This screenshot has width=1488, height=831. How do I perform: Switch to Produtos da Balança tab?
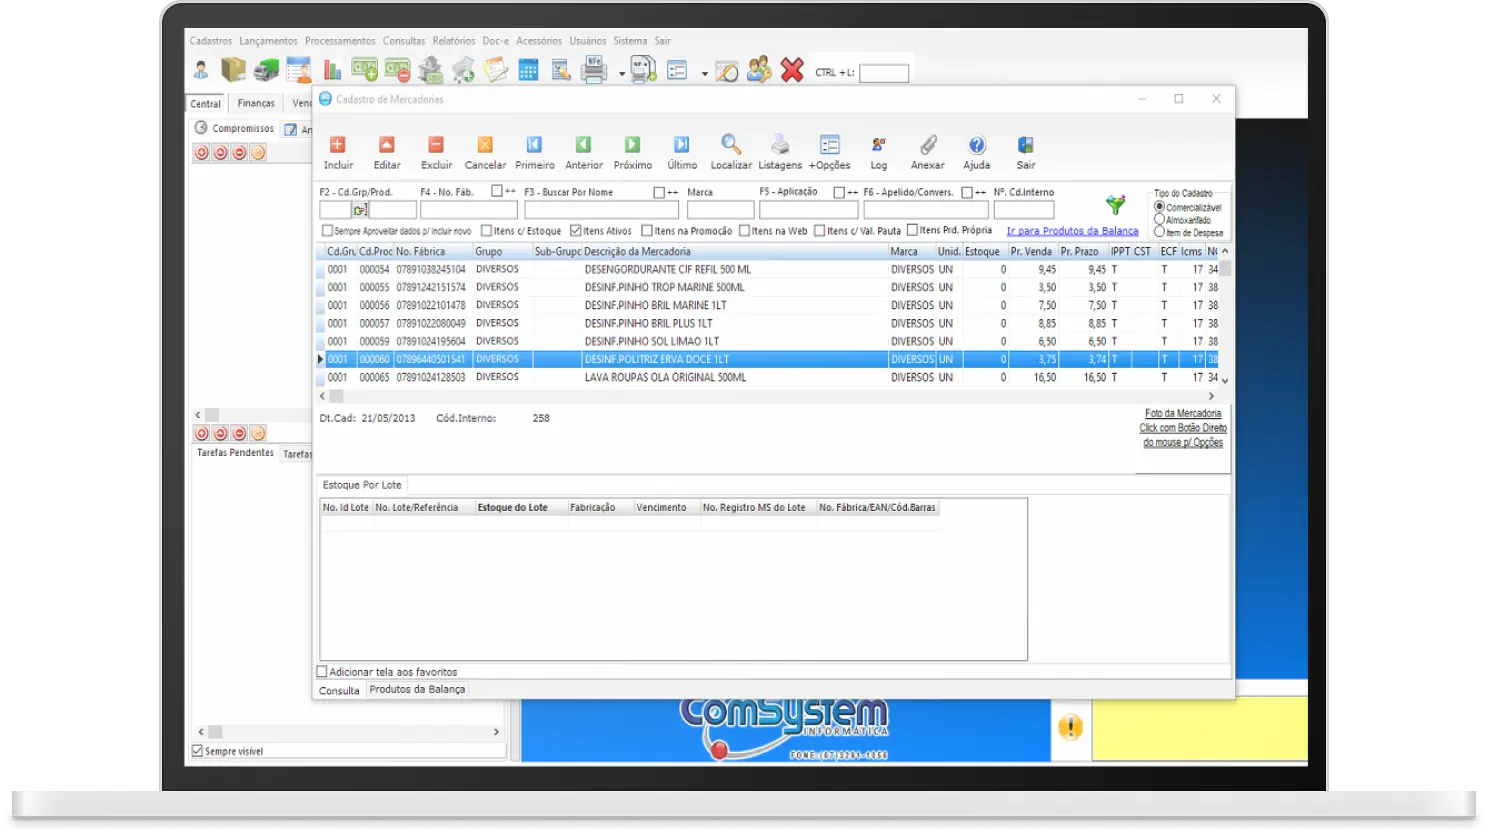(x=417, y=689)
